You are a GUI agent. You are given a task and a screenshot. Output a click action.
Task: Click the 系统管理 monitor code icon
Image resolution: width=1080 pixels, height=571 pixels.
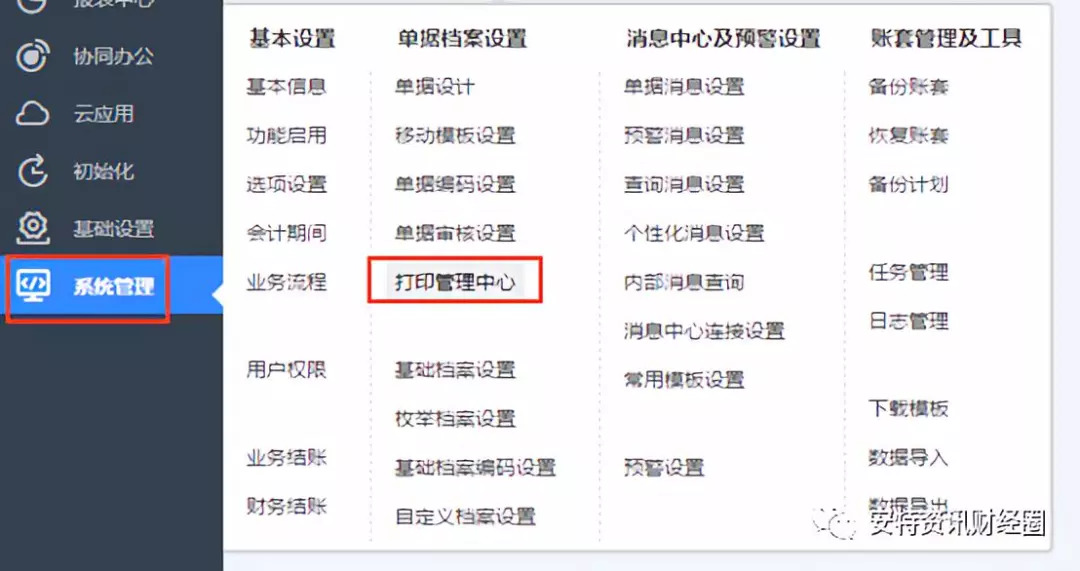pos(33,285)
